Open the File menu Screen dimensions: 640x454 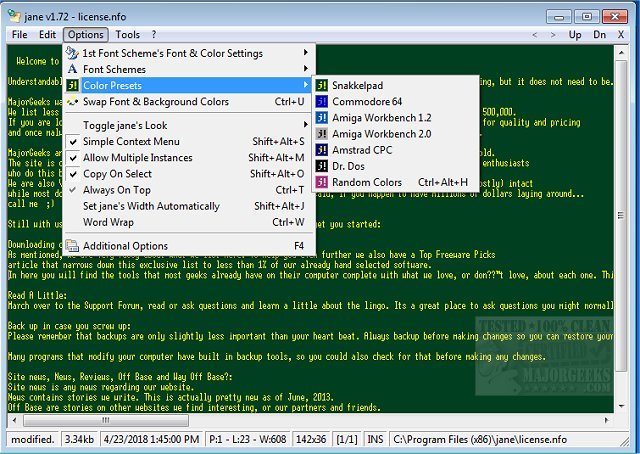20,35
